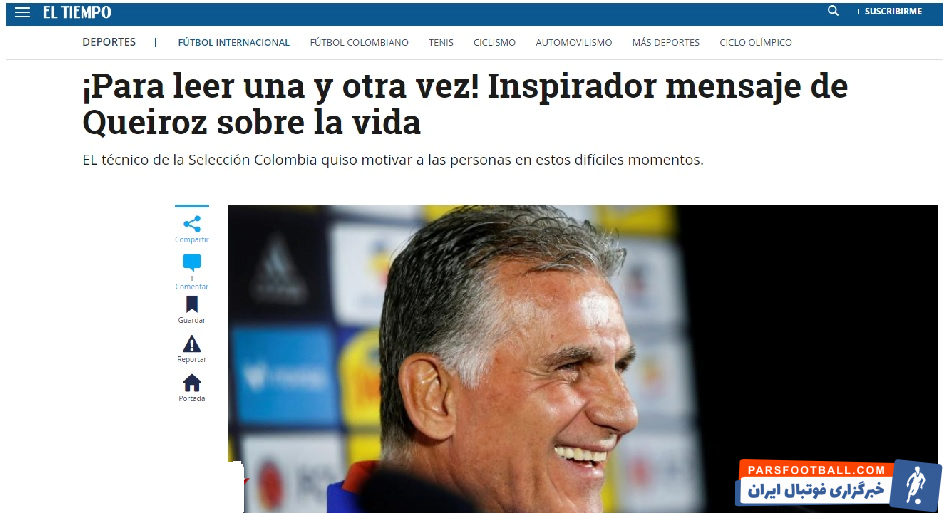The image size is (943, 513).
Task: Select the FÚTBOL COLOMBIANO tab
Action: pyautogui.click(x=359, y=43)
